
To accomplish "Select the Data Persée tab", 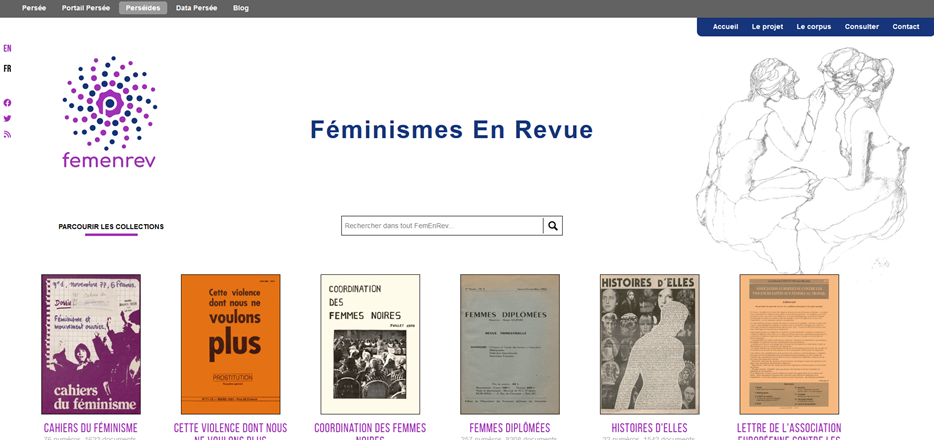I will click(x=196, y=8).
